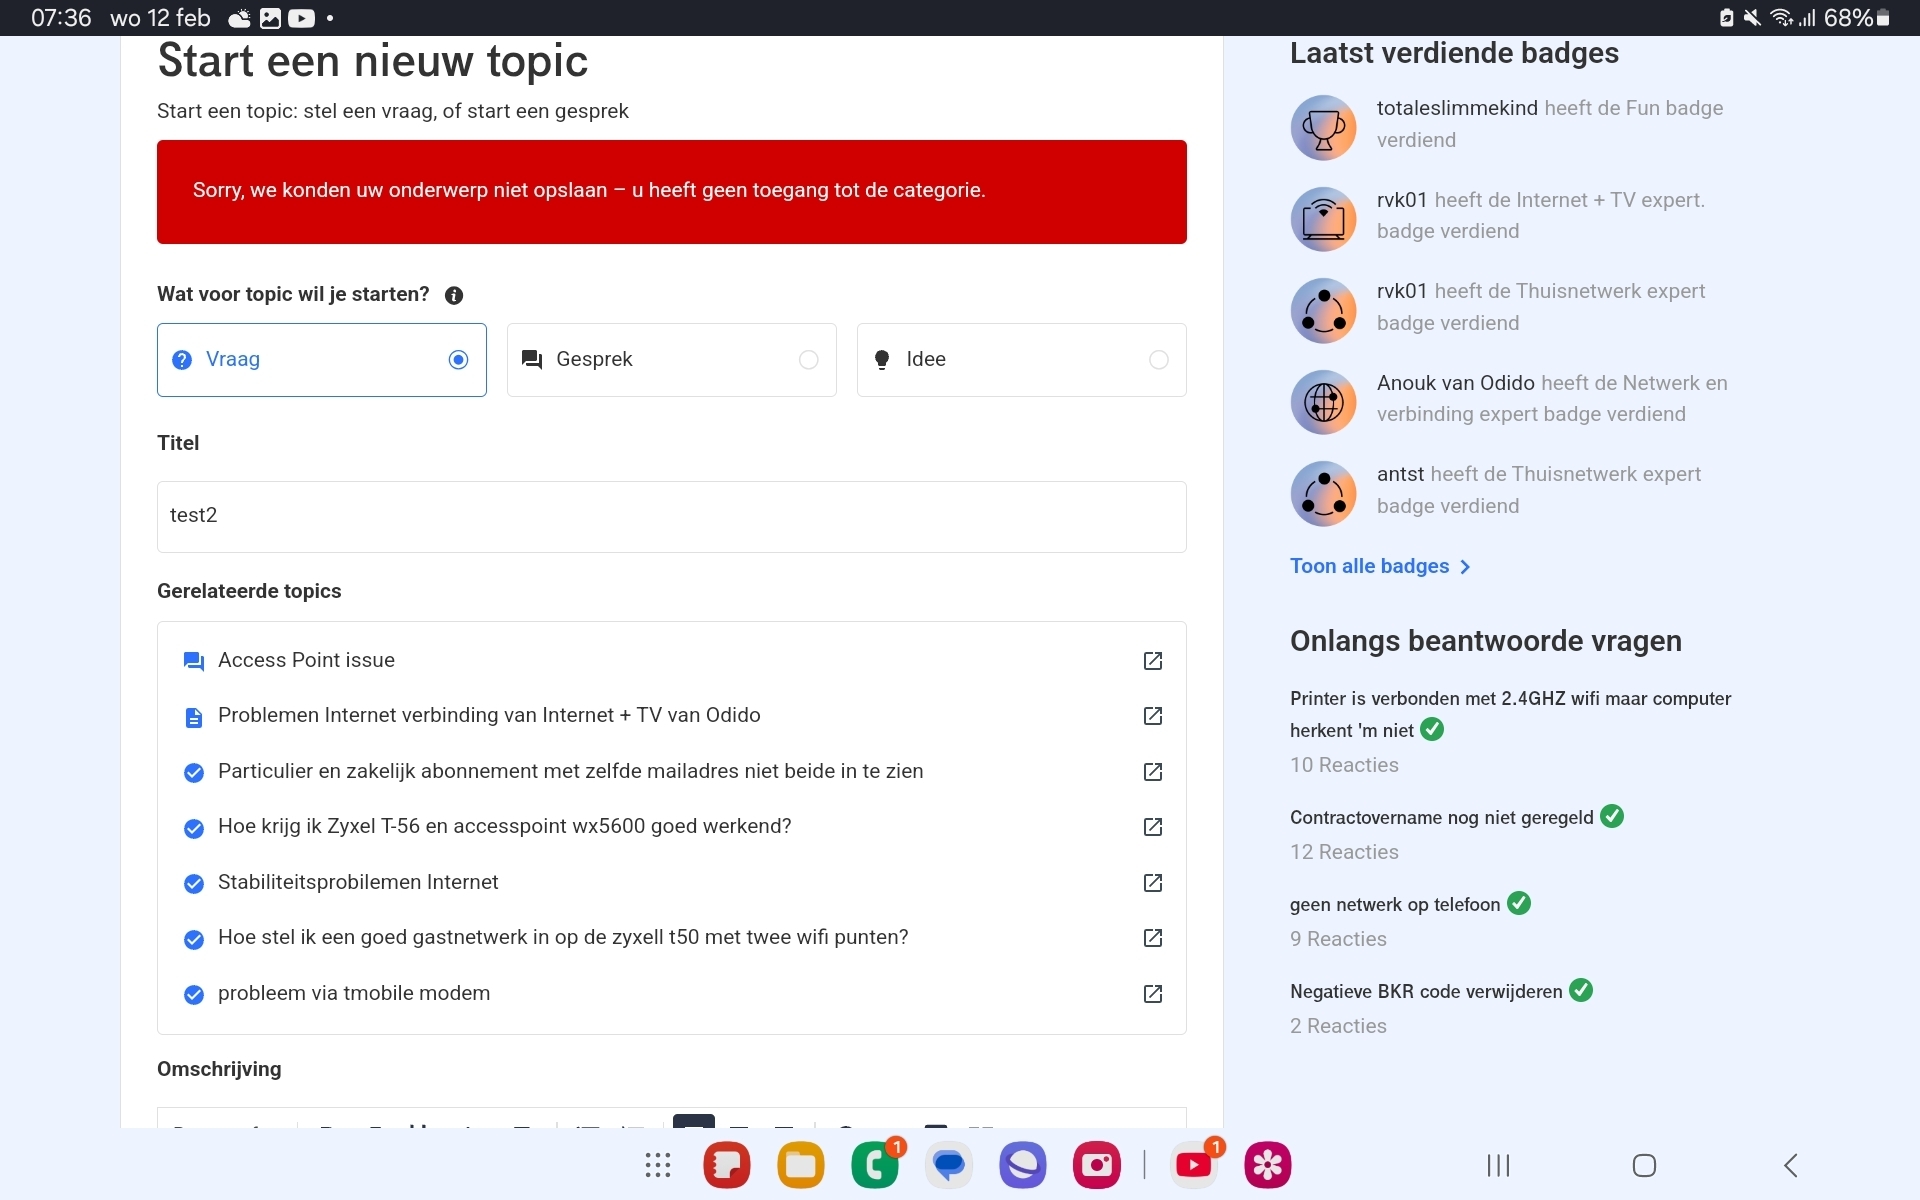Select the Gesprek radio option
This screenshot has height=1200, width=1920.
point(672,360)
